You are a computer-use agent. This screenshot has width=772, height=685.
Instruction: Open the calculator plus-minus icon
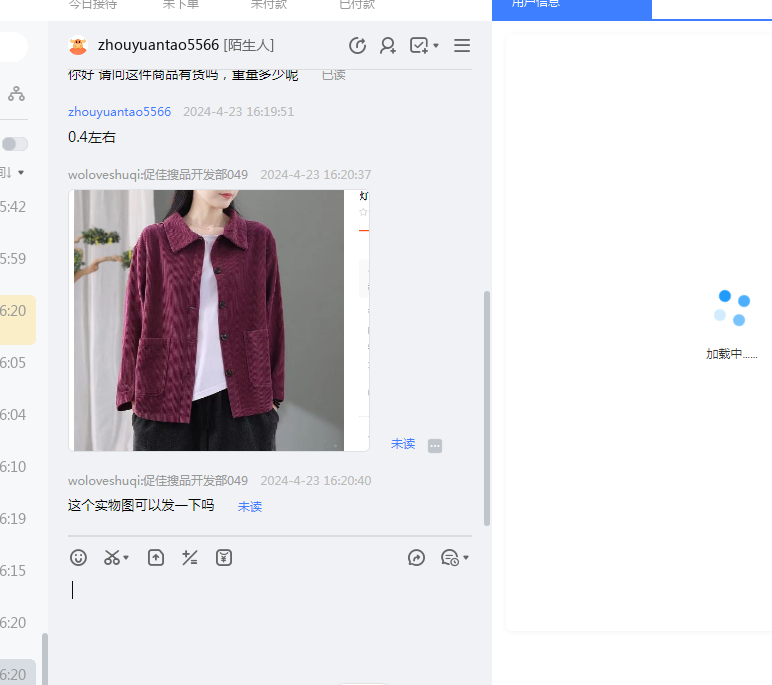[x=190, y=558]
